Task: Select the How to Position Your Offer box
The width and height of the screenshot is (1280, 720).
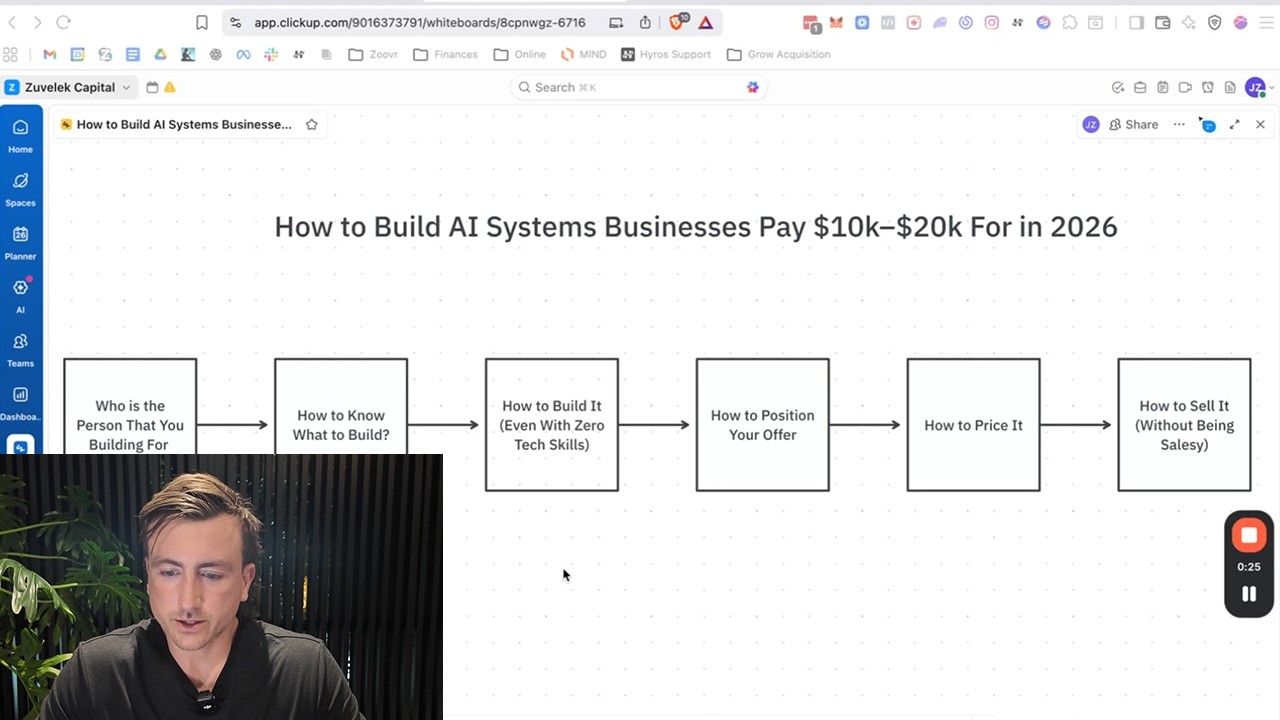Action: (762, 425)
